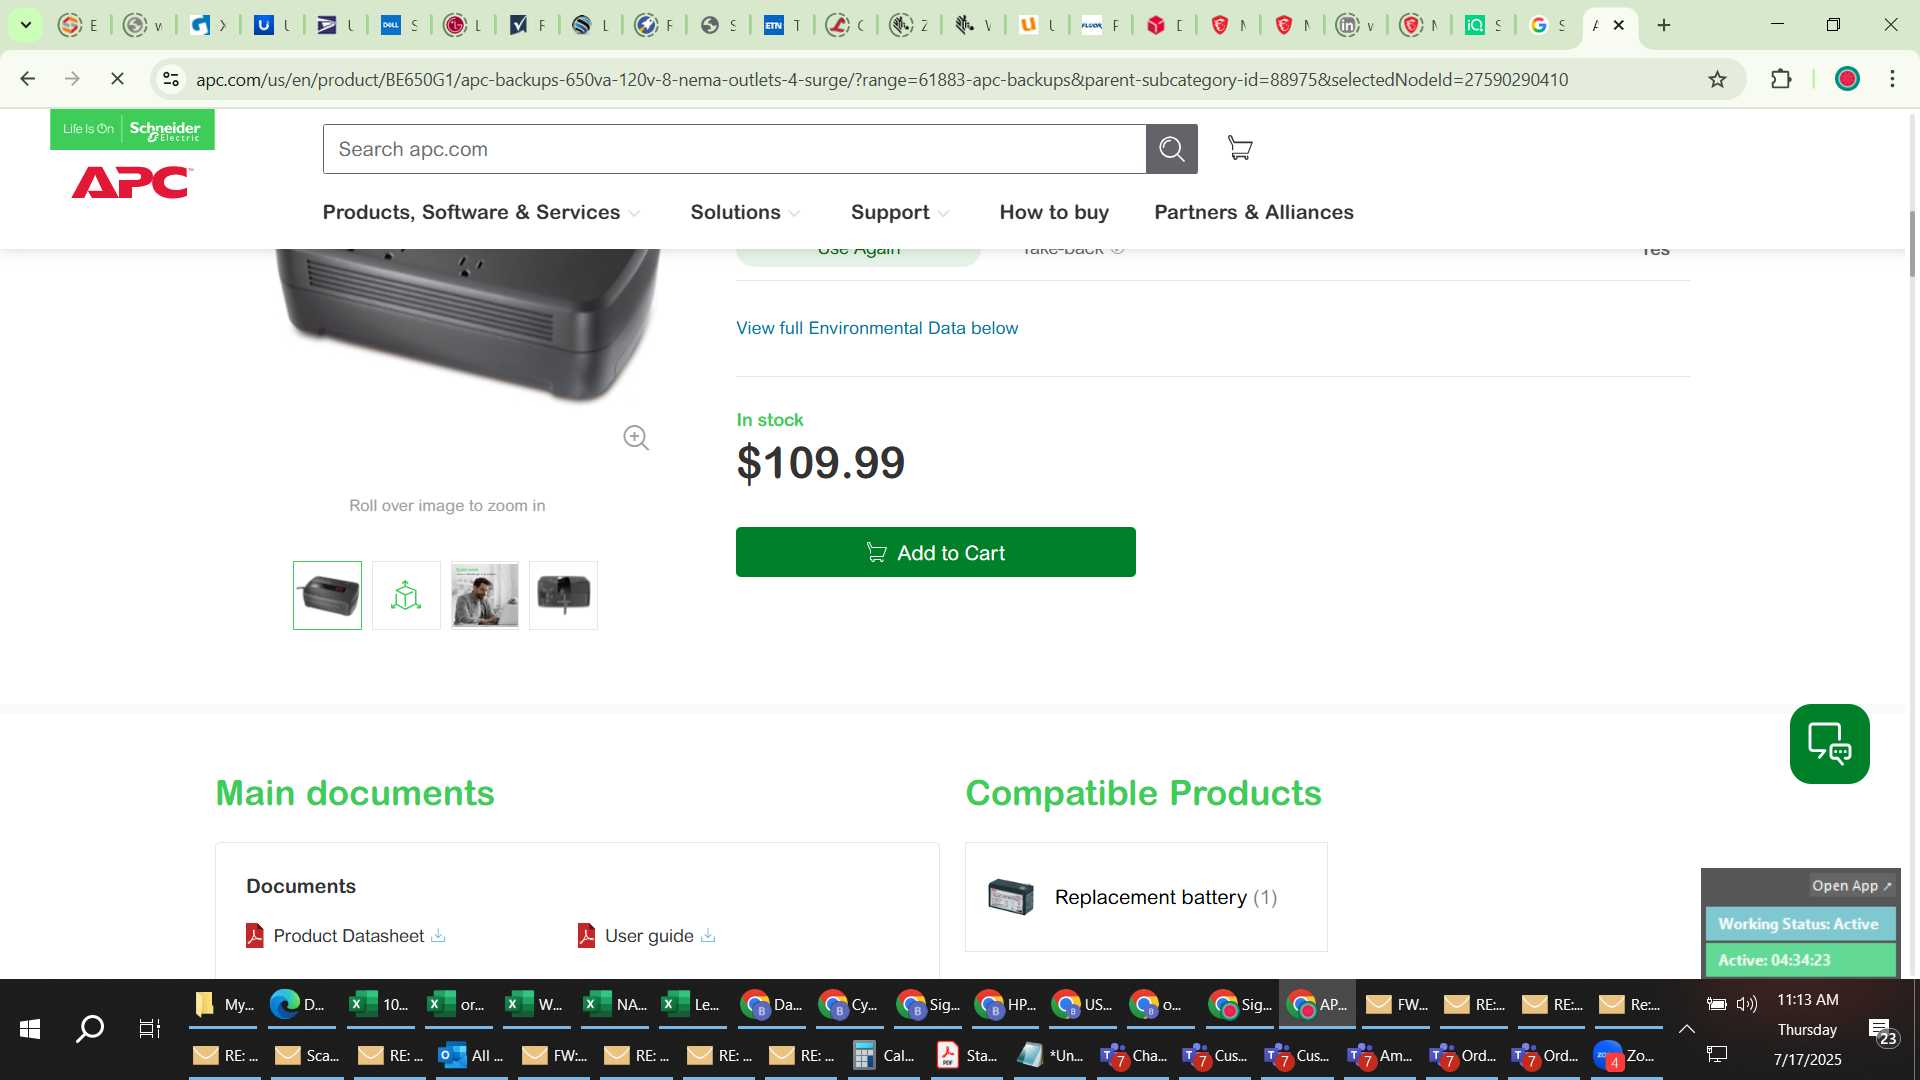Click the $109.99 price text
This screenshot has height=1080, width=1920.
tap(820, 463)
